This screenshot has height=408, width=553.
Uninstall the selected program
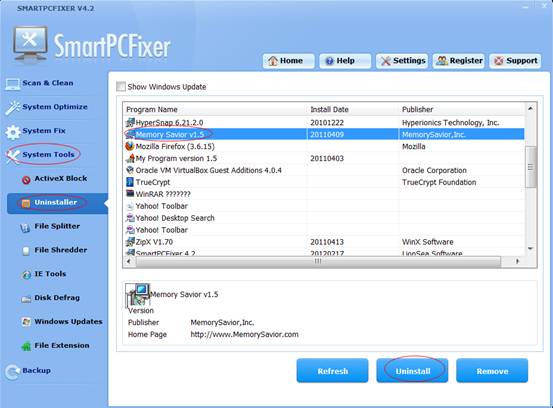pos(412,371)
